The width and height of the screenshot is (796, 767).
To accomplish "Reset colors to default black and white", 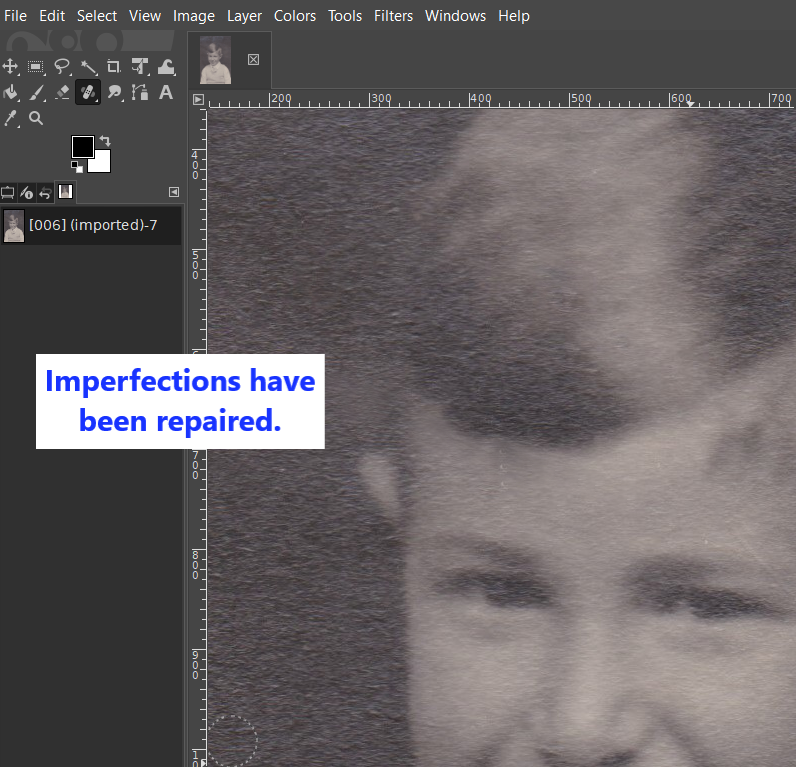I will 77,166.
